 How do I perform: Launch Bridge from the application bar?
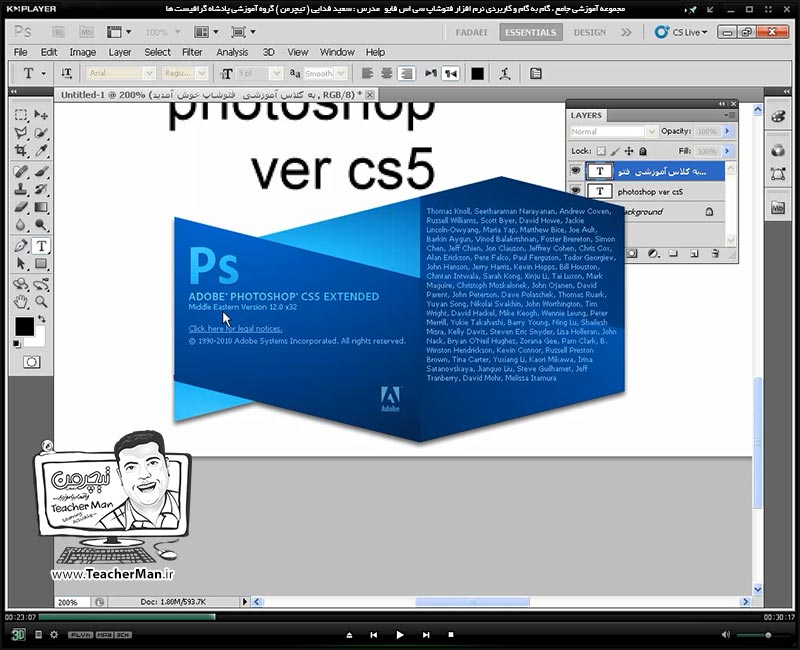click(59, 32)
